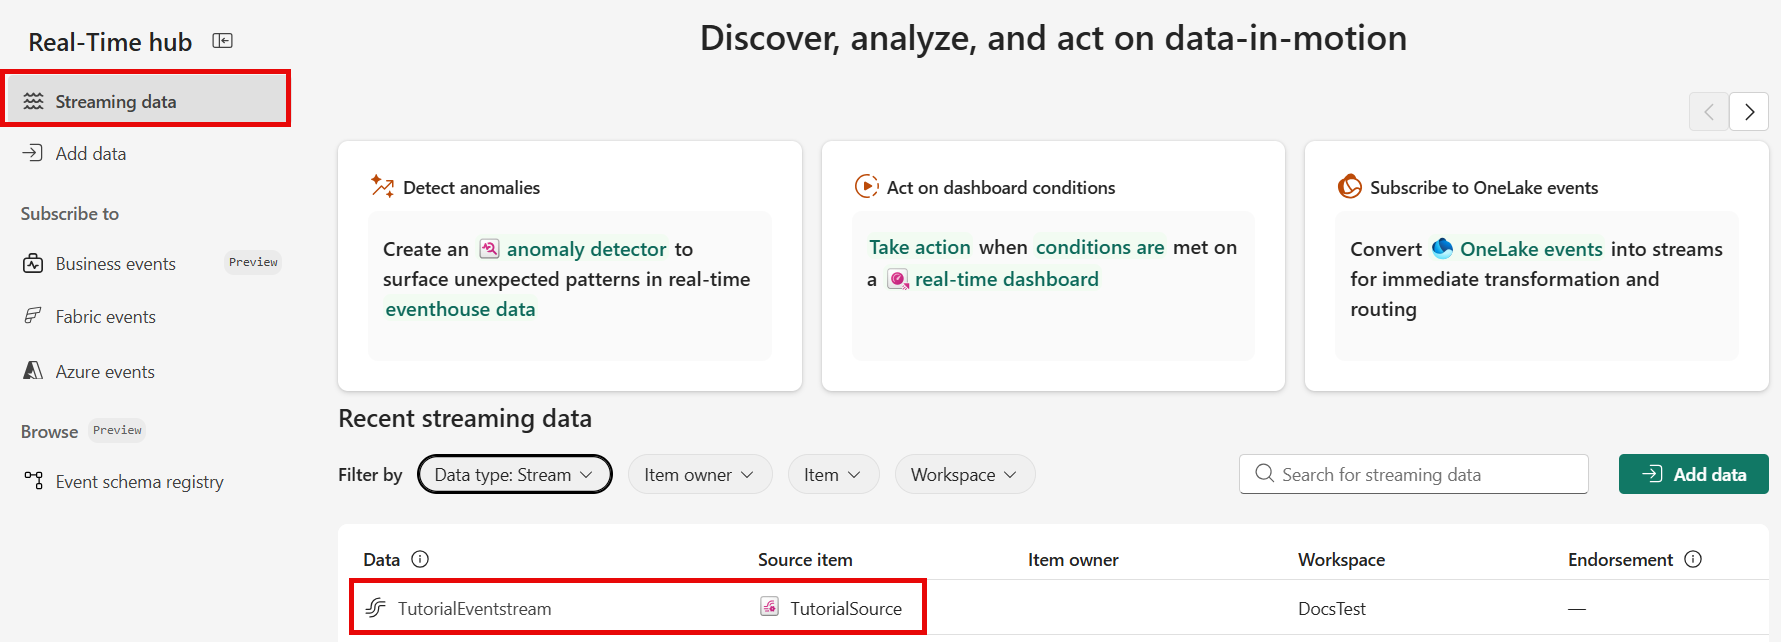The height and width of the screenshot is (642, 1781).
Task: Click the TutorialEventstream stream icon
Action: coord(375,607)
